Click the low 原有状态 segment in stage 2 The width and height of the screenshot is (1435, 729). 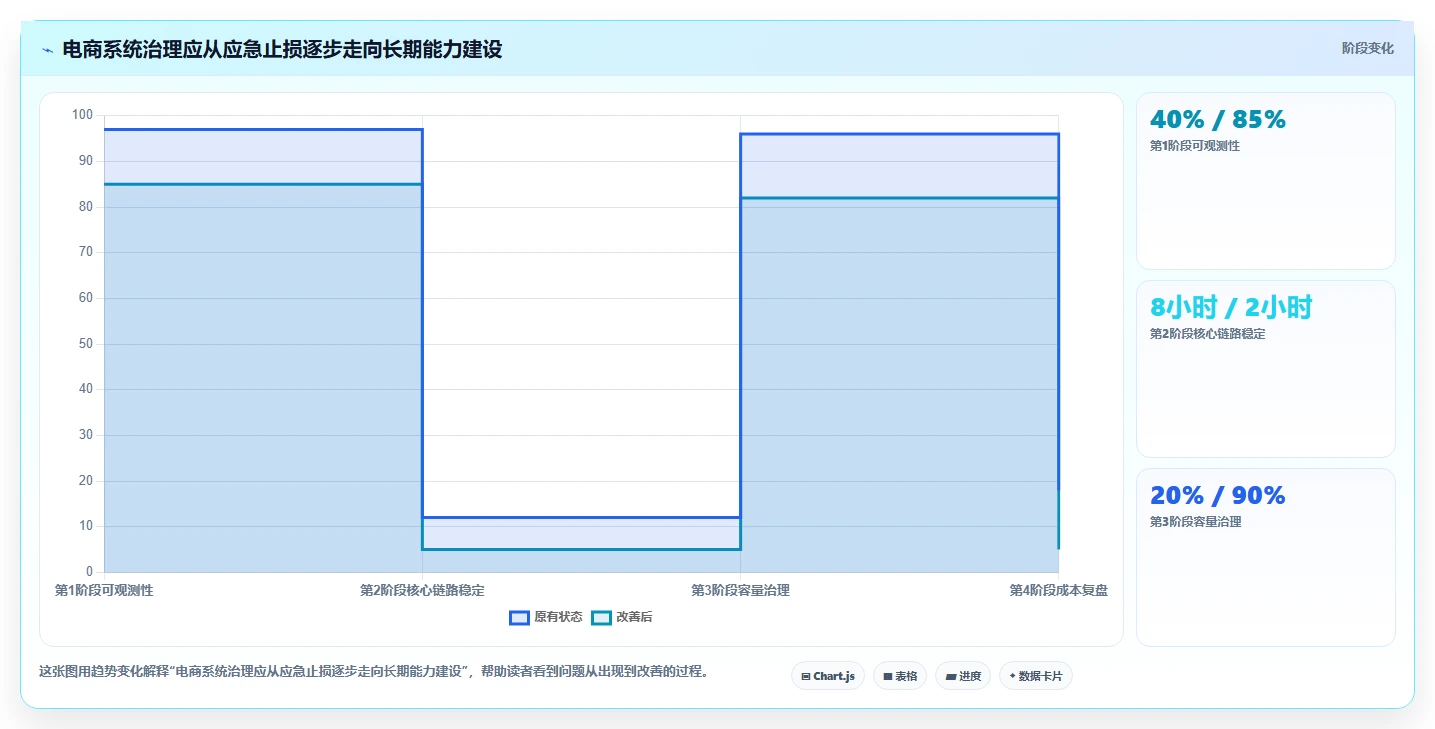coord(581,517)
